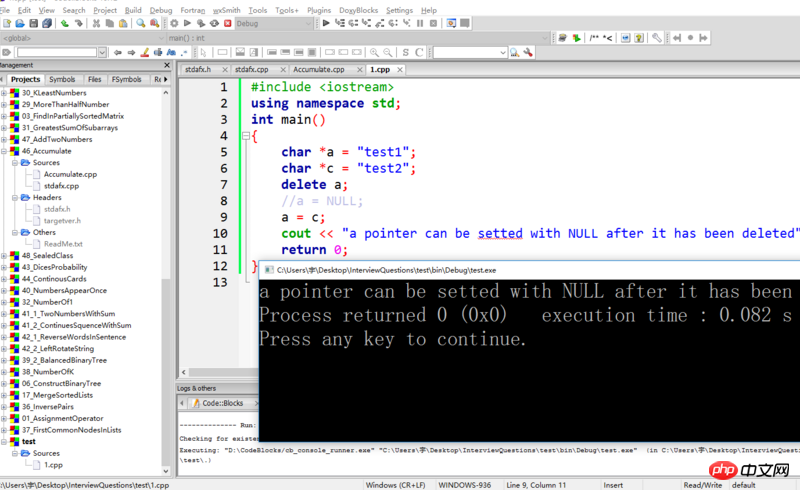Select the 39_2_BalancedBinaryTree project
800x490 pixels.
64,360
